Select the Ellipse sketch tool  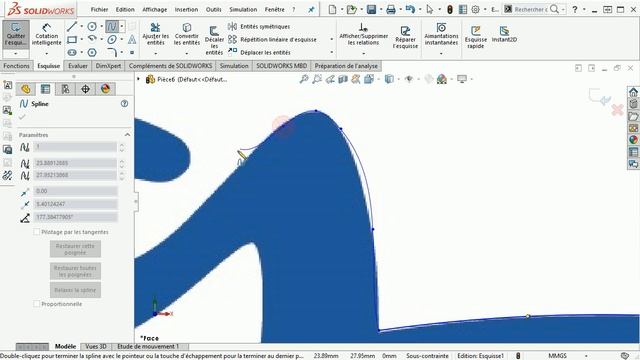(112, 40)
